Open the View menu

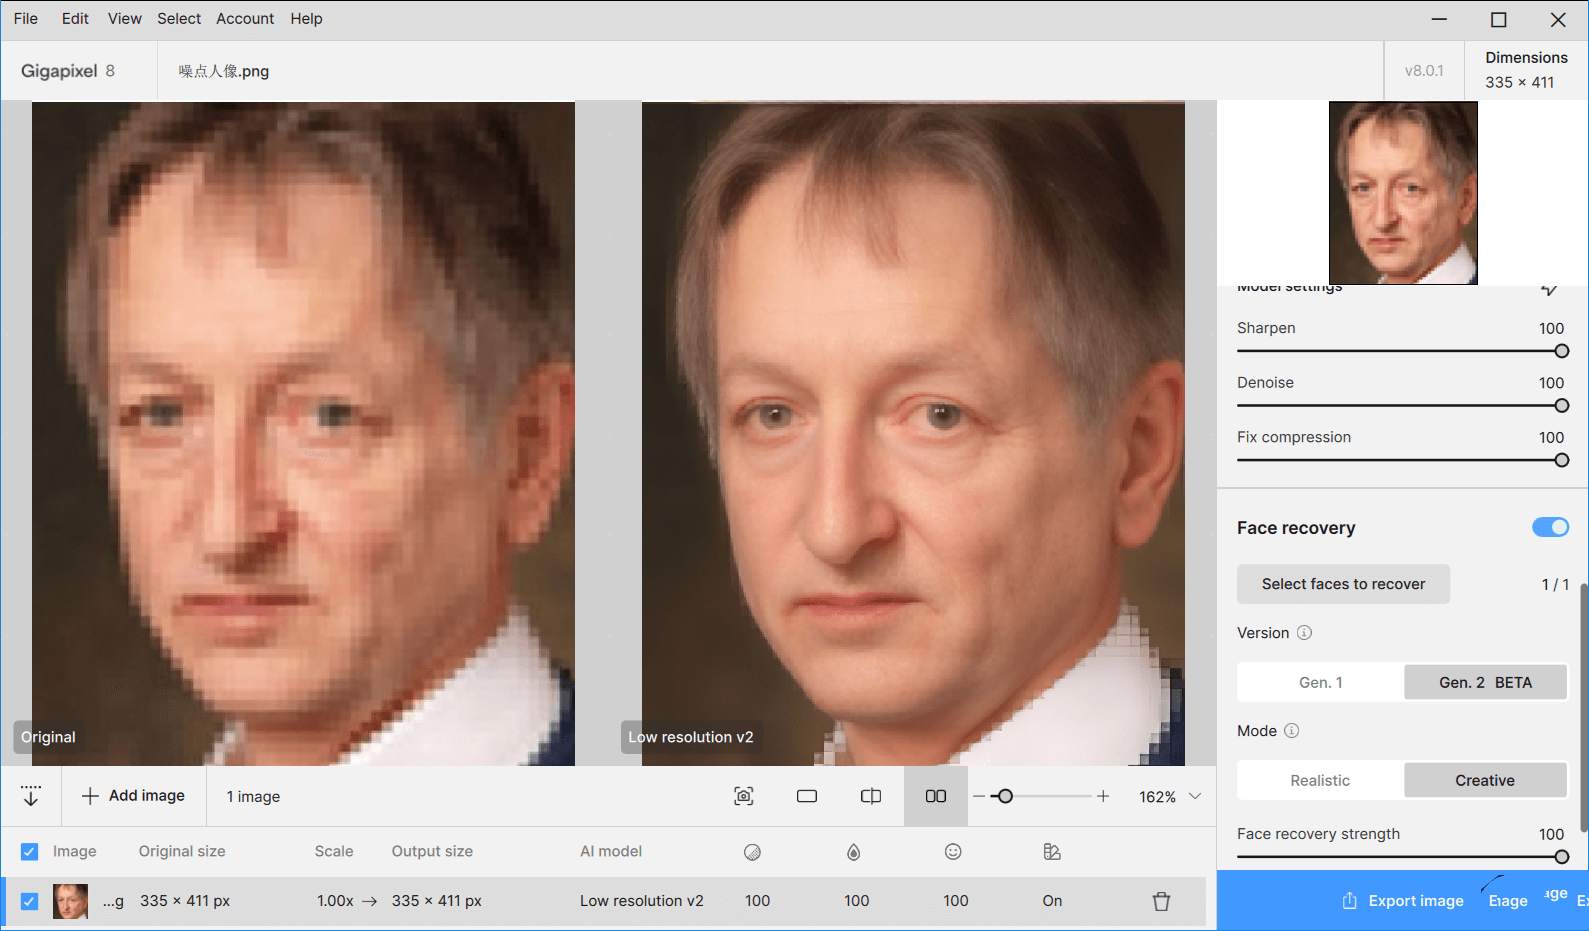125,18
